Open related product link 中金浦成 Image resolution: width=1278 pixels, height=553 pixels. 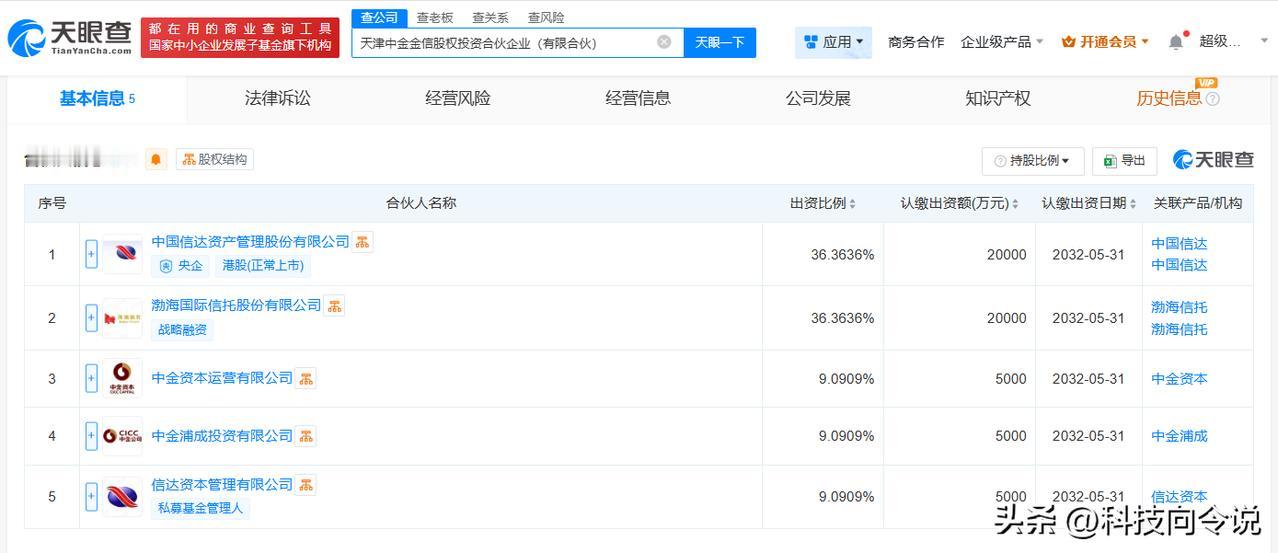pos(1179,436)
